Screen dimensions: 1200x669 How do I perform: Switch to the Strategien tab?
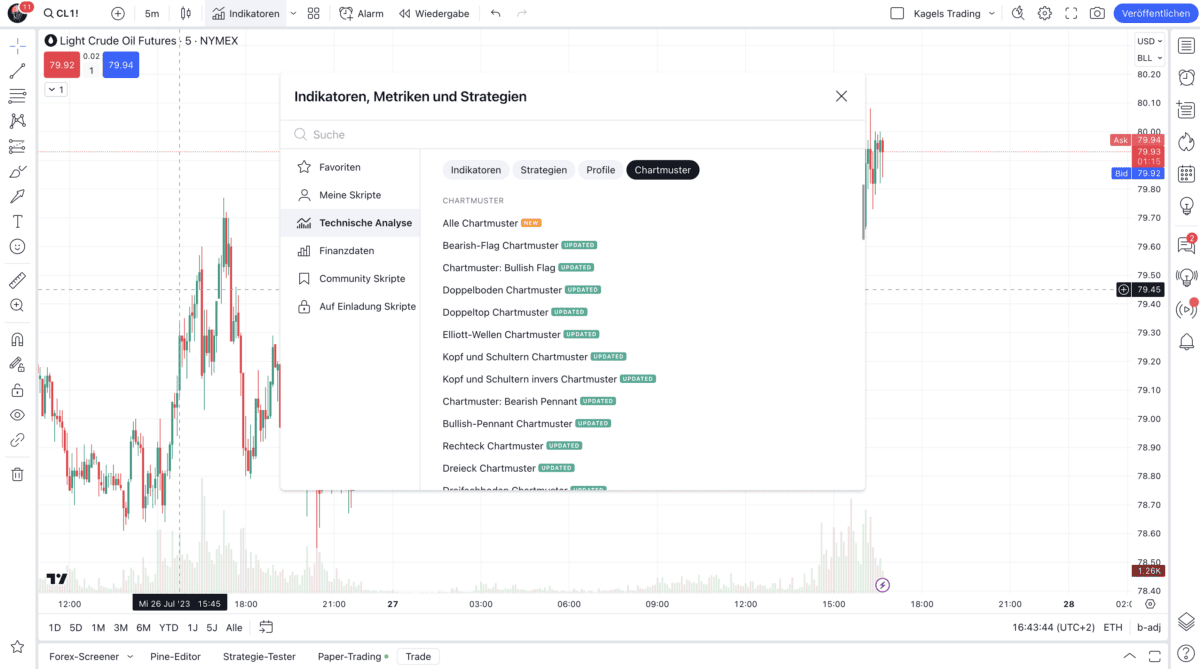click(x=543, y=170)
